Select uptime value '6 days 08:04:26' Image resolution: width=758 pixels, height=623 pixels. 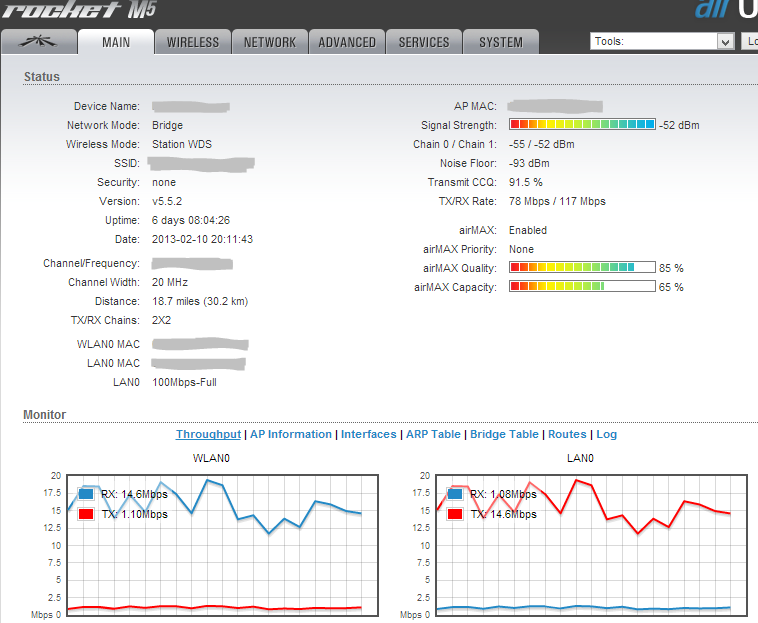coord(191,220)
